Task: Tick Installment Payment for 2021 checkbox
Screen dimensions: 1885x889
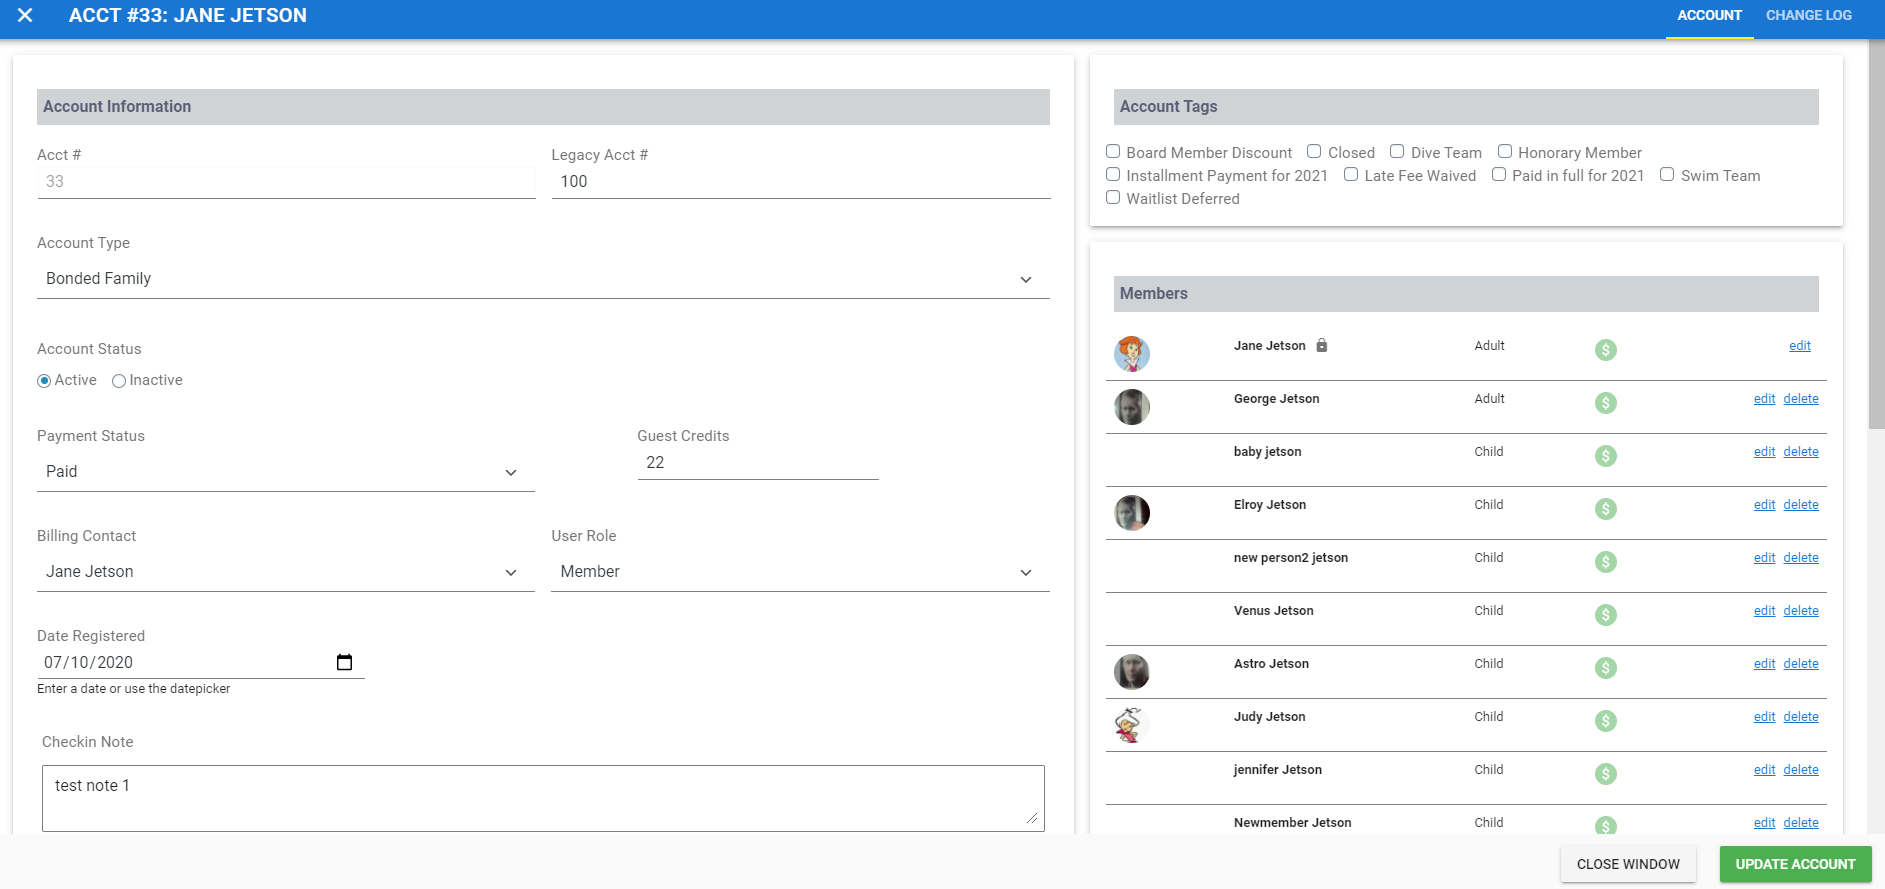Action: click(1113, 174)
